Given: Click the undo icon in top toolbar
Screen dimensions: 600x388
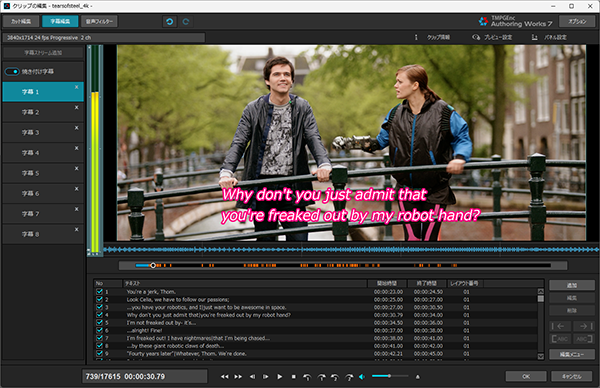Looking at the screenshot, I should [170, 22].
